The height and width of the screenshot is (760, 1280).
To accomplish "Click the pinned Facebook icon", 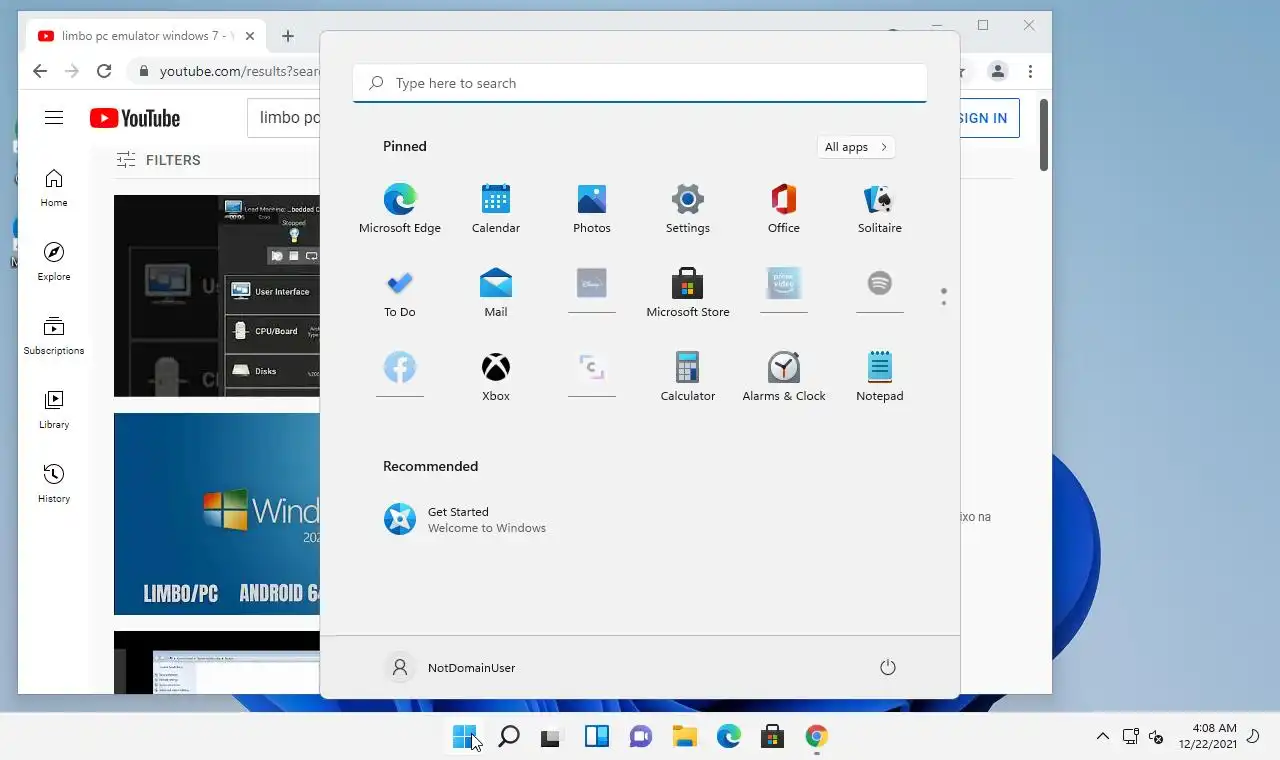I will [x=400, y=369].
